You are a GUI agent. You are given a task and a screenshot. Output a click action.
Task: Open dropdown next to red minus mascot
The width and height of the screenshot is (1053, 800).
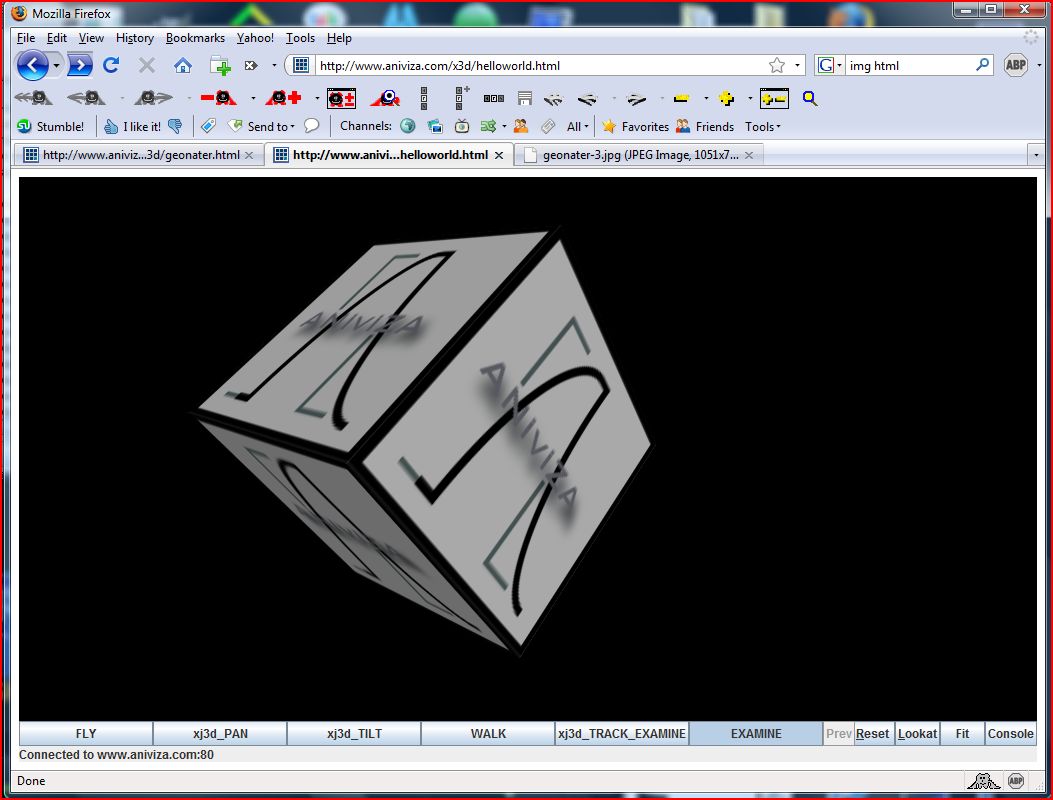coord(253,99)
